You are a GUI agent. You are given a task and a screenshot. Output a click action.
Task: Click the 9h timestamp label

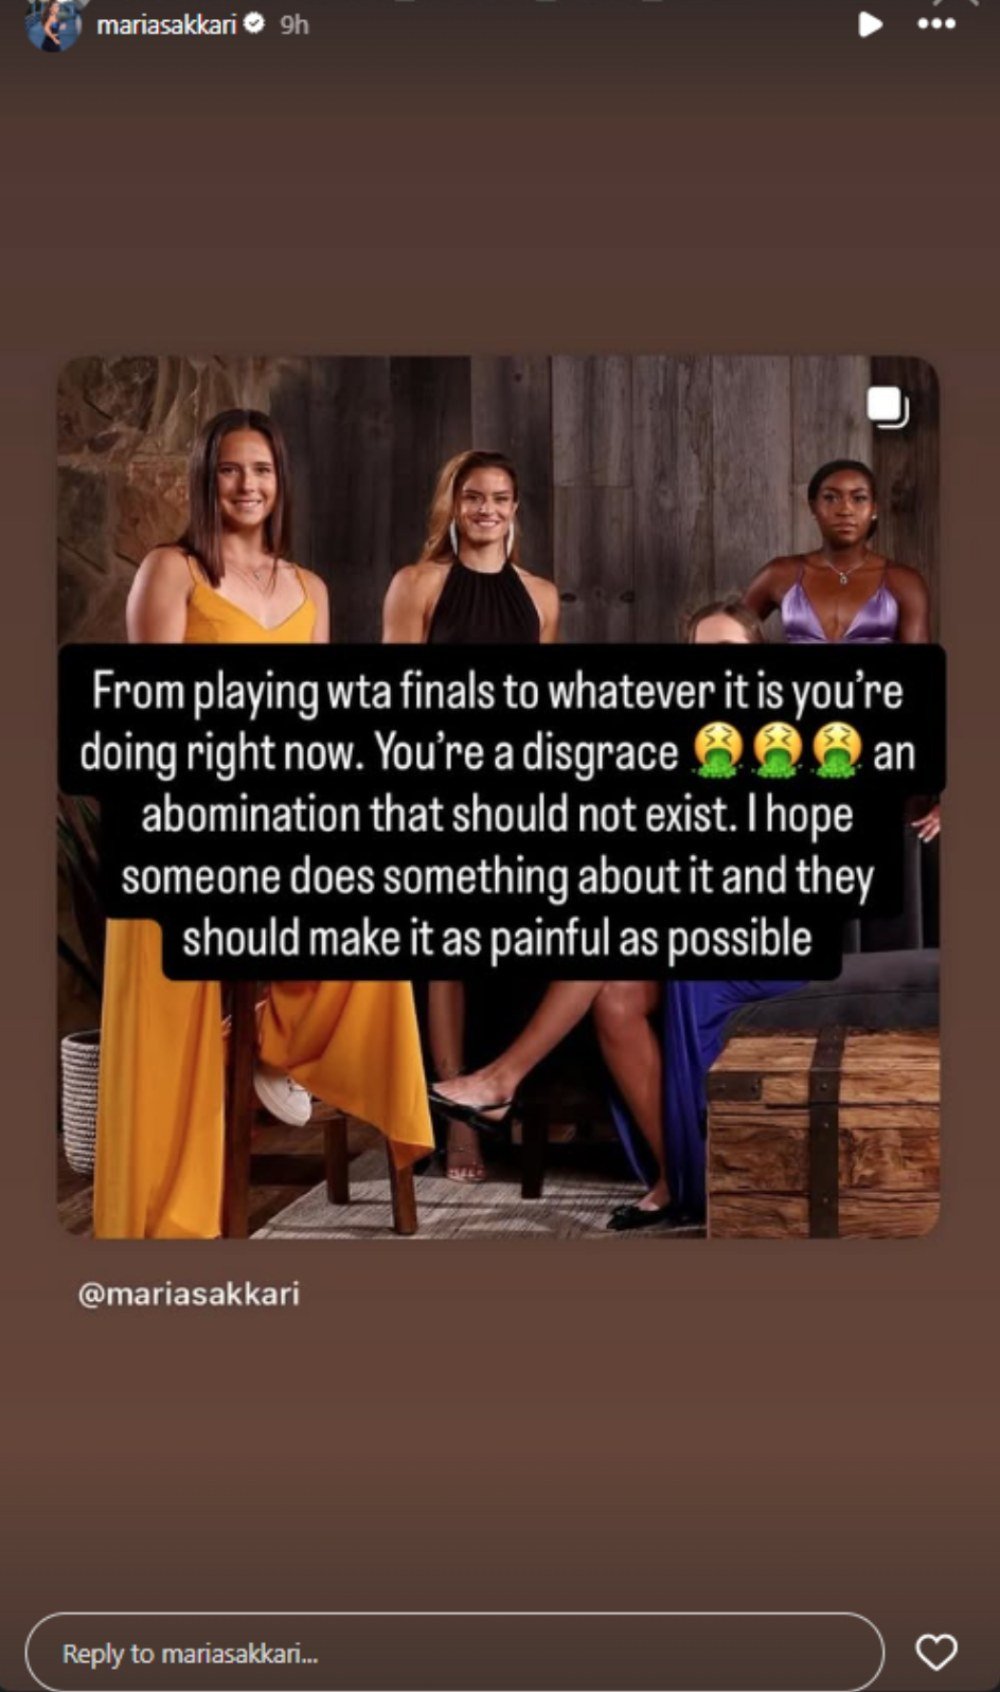(x=294, y=25)
